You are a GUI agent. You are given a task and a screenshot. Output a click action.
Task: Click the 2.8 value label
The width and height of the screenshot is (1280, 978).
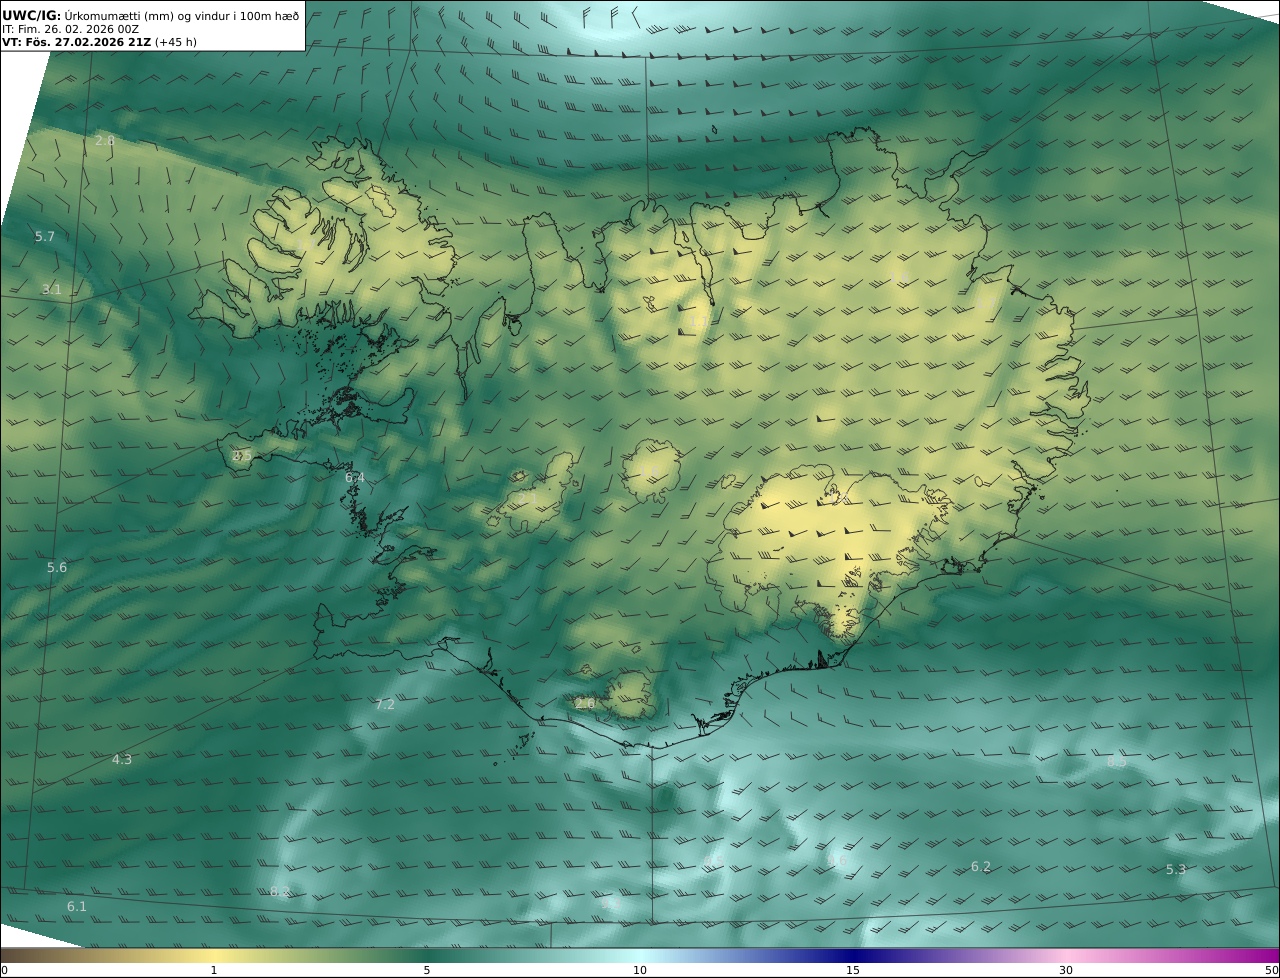105,141
